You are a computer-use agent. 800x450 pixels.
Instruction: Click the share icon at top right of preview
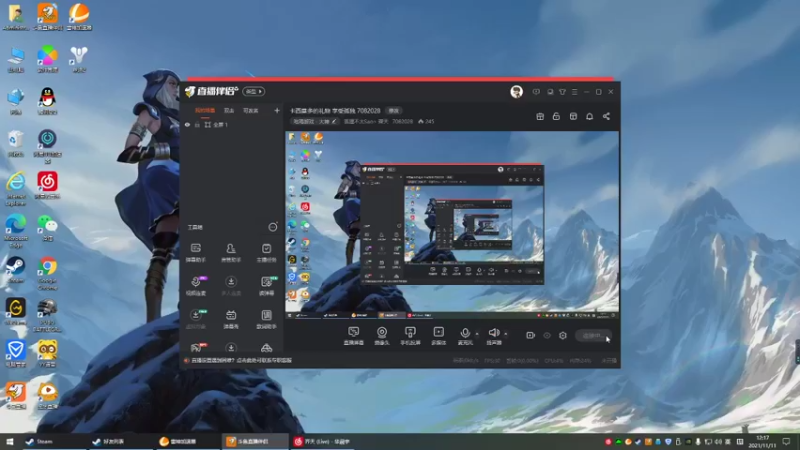pos(606,116)
